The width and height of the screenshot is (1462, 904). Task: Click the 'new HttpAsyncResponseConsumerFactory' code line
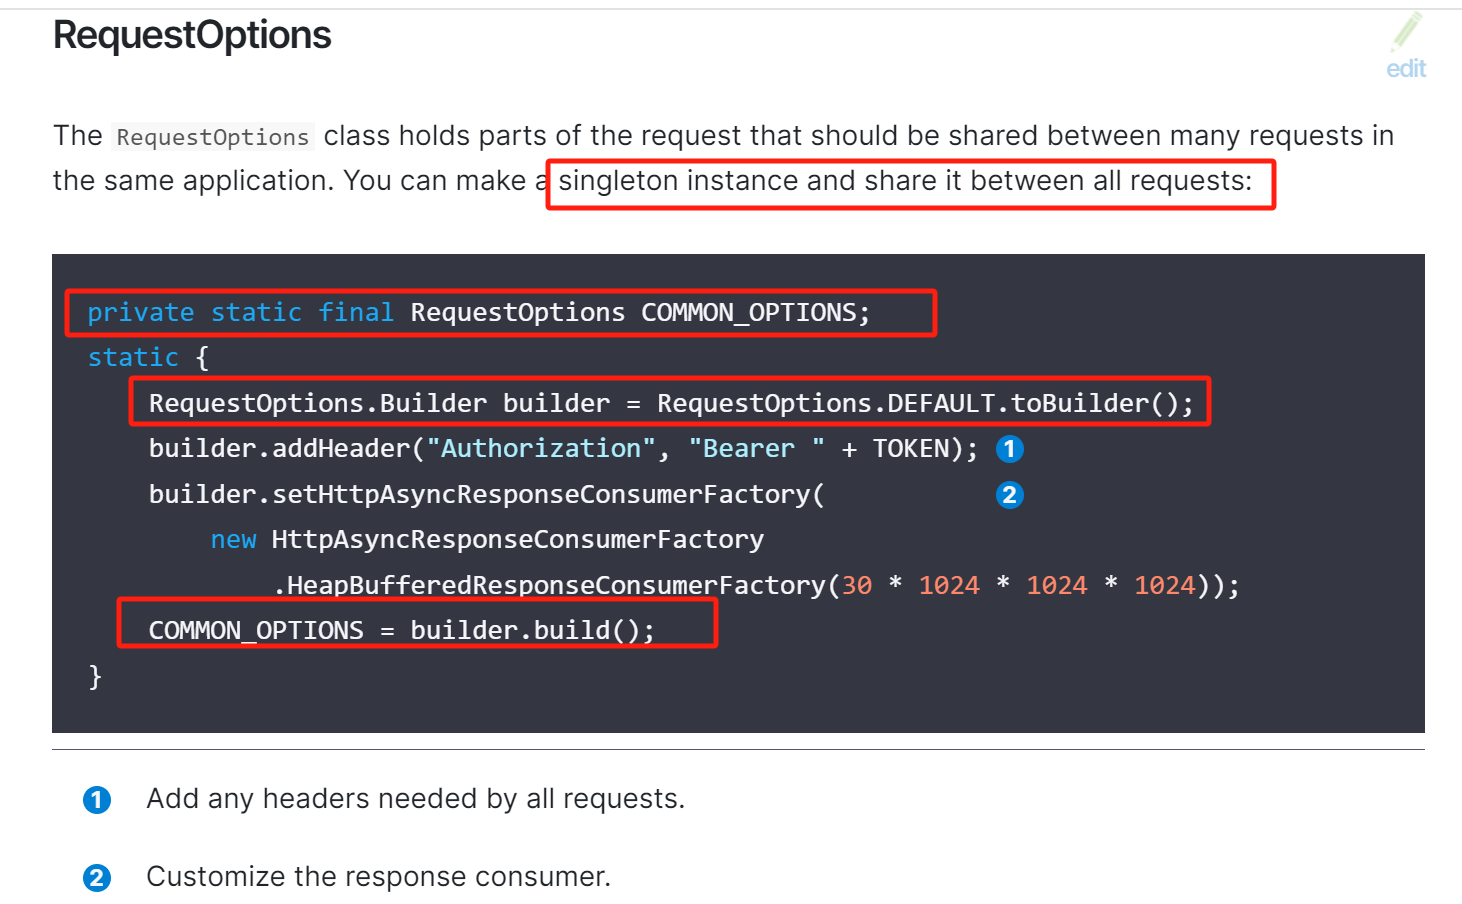[487, 540]
